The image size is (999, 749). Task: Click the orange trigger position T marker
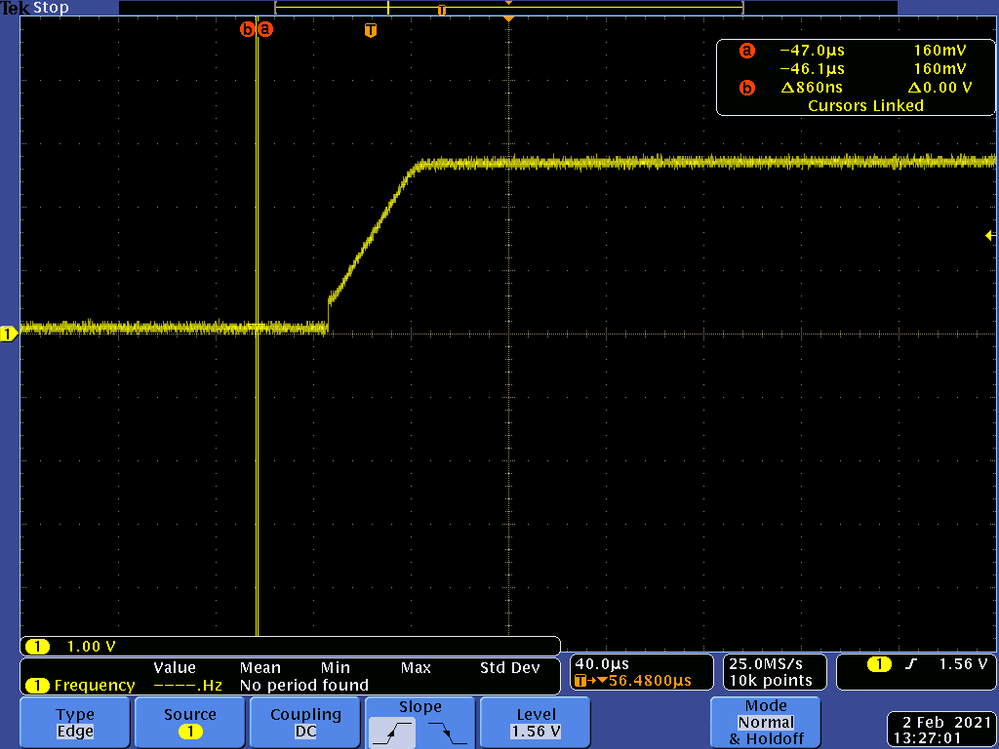point(370,30)
